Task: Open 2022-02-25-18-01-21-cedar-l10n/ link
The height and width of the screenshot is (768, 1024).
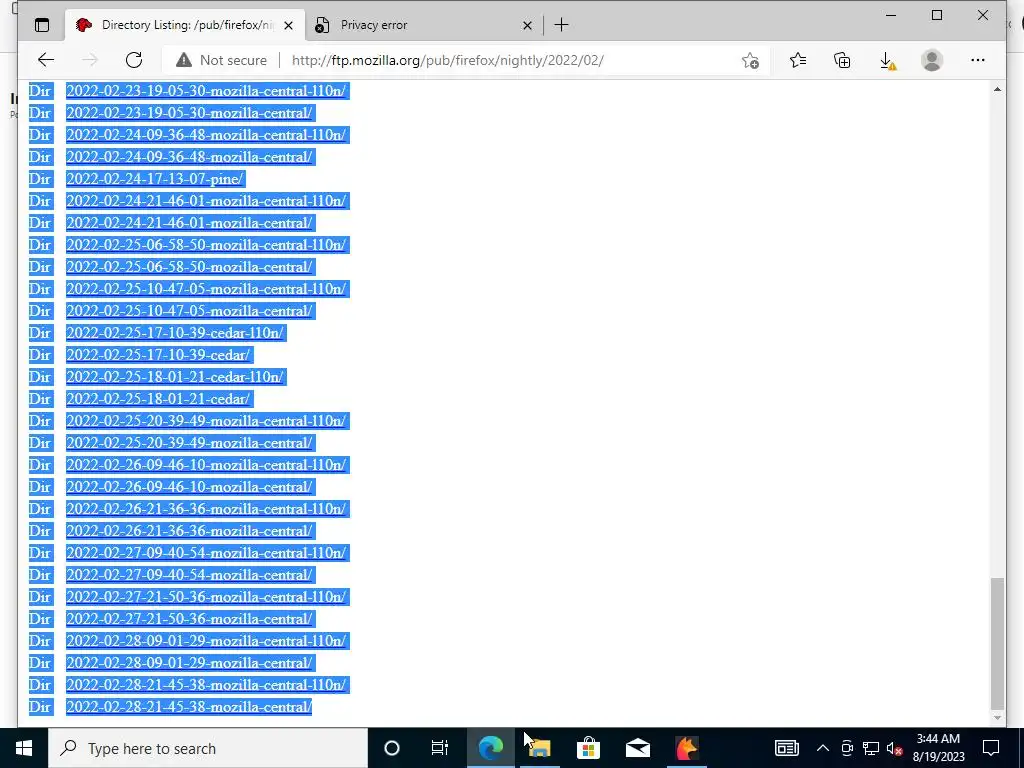Action: (175, 377)
